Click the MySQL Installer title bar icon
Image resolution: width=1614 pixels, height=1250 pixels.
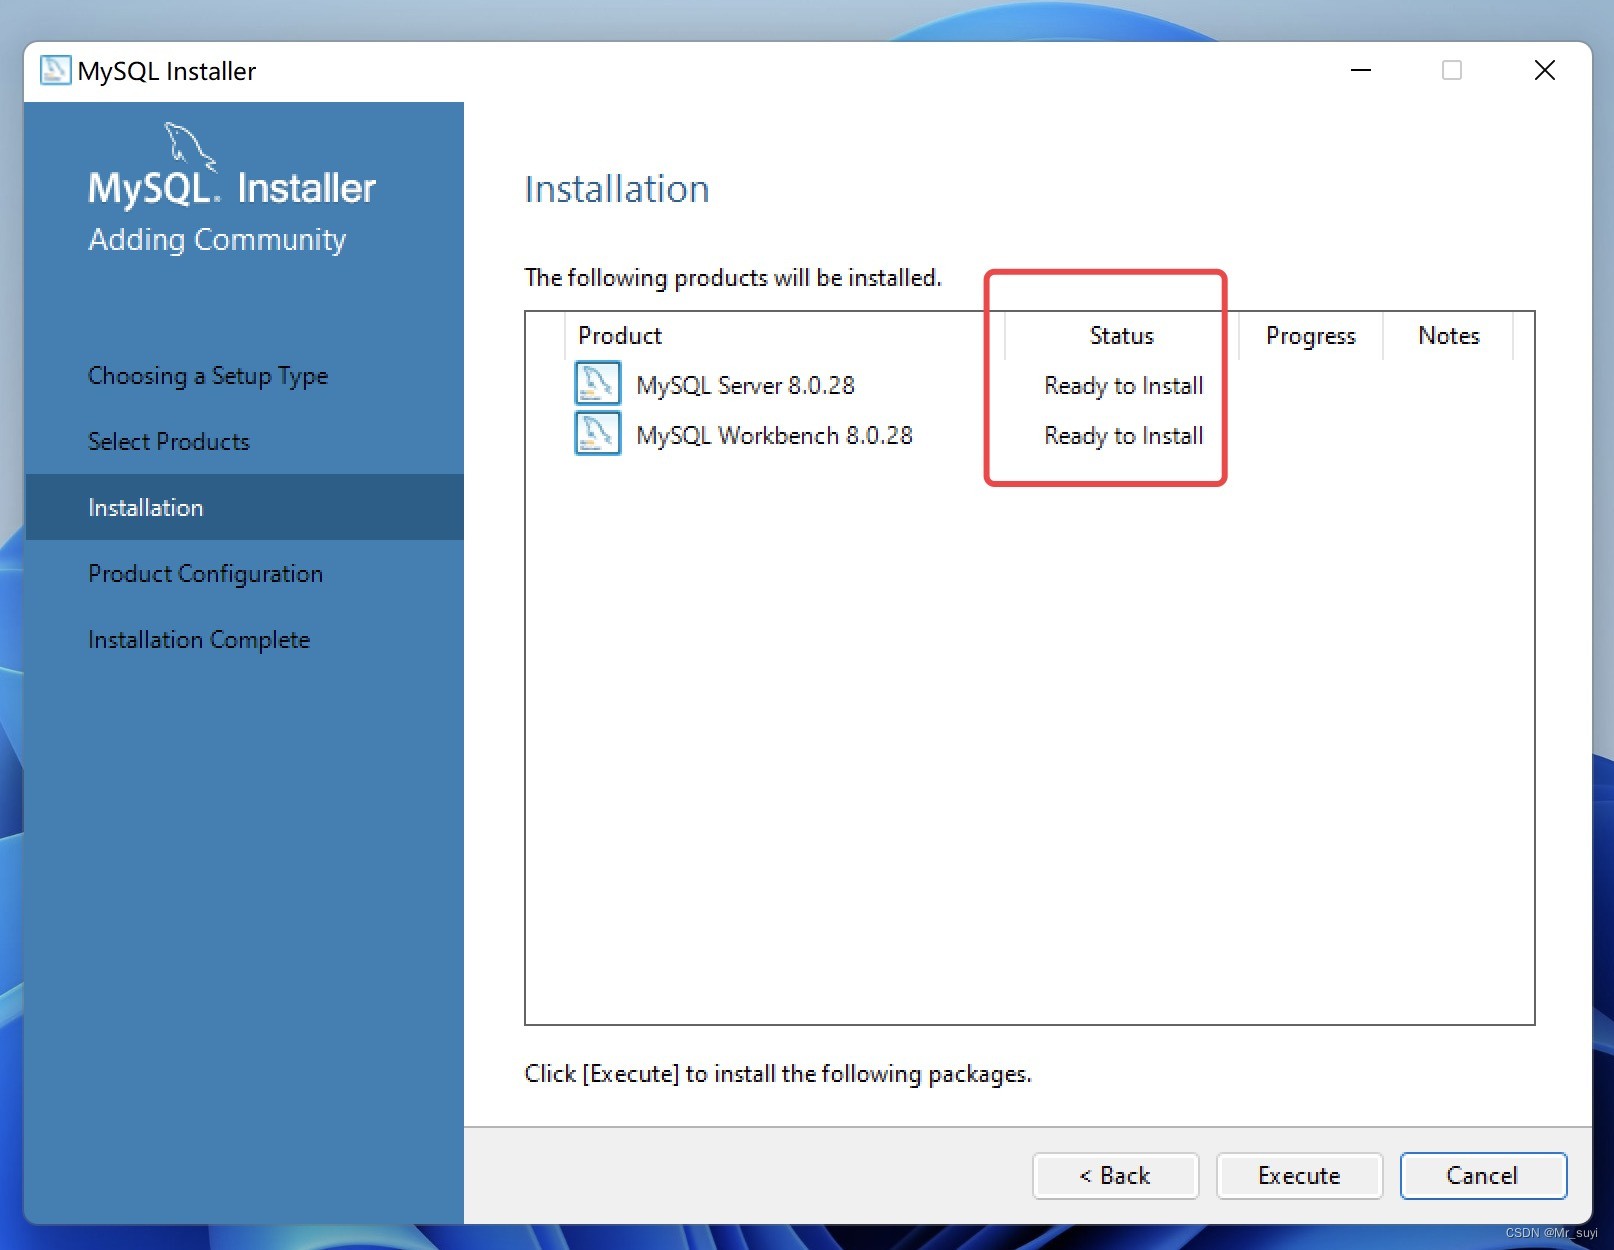click(55, 70)
